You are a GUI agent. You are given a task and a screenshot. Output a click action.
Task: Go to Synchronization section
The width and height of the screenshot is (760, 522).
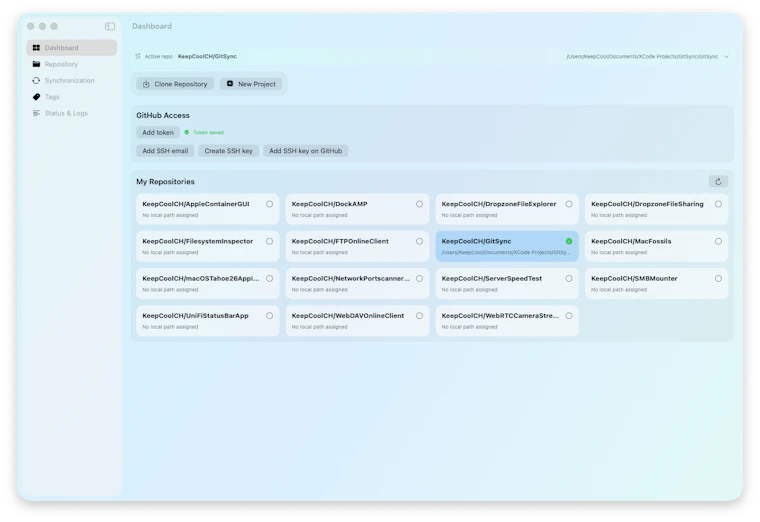[72, 80]
